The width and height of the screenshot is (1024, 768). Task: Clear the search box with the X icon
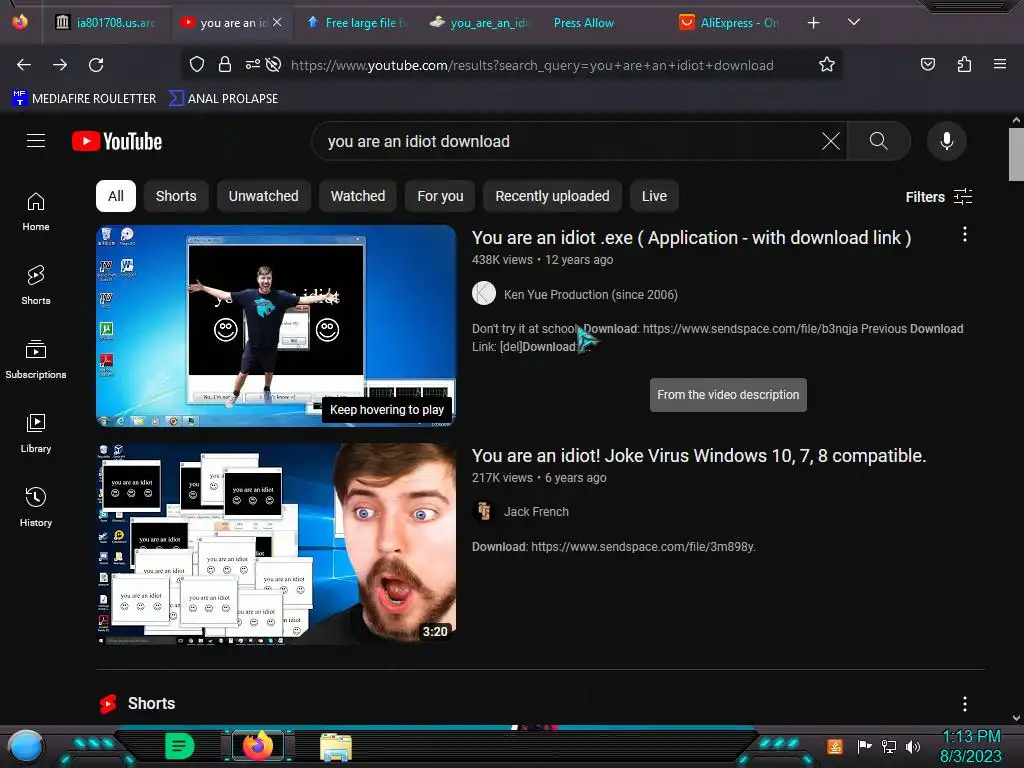(x=831, y=141)
